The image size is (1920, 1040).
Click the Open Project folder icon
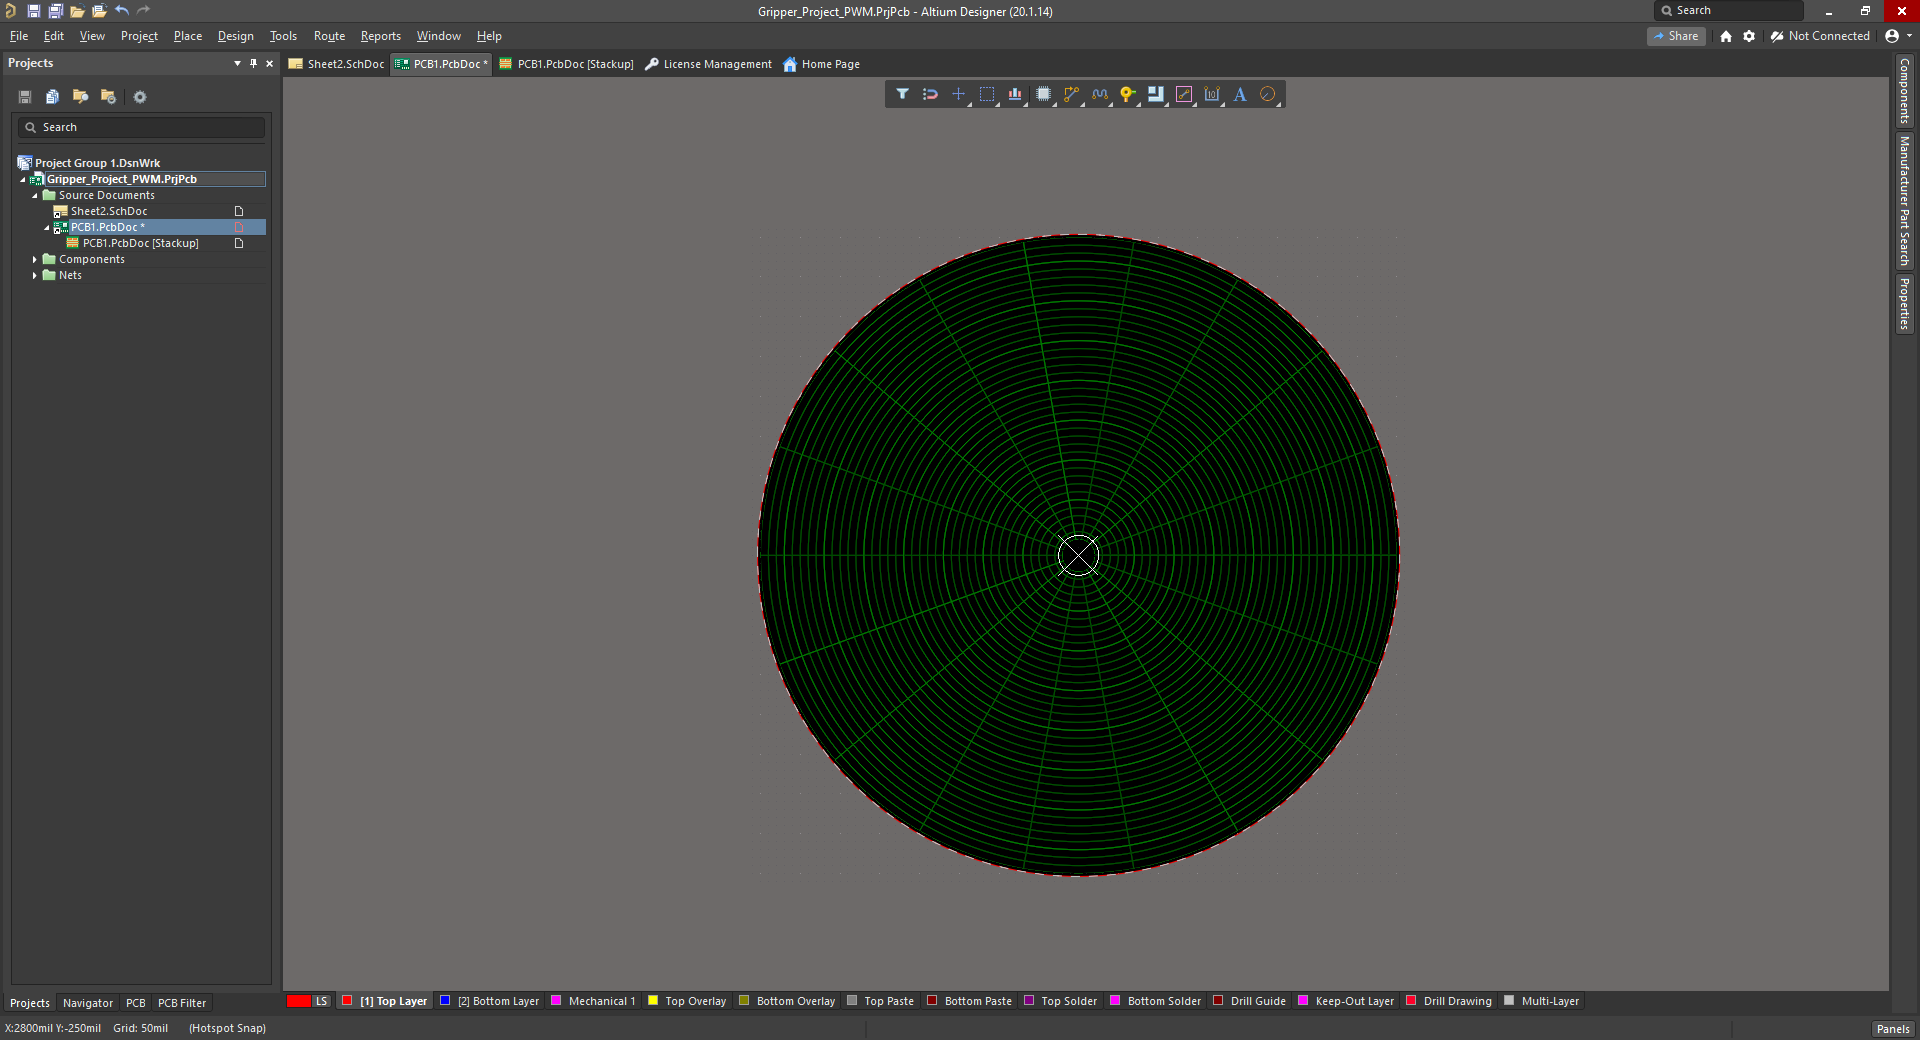99,11
